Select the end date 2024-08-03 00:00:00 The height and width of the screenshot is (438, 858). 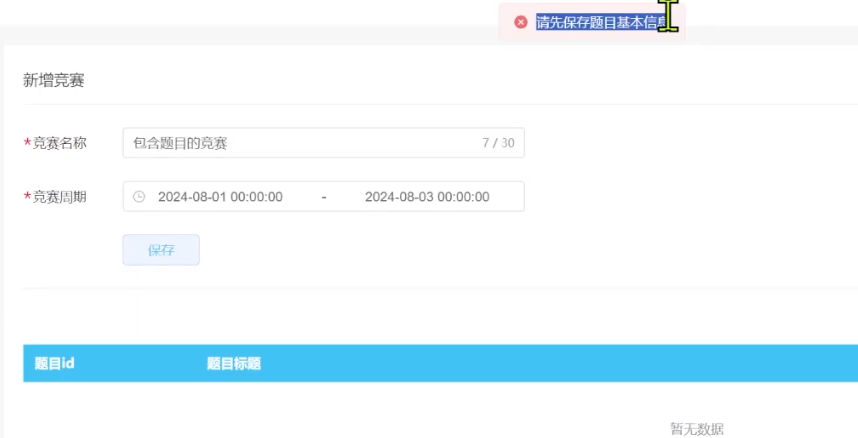[x=427, y=197]
